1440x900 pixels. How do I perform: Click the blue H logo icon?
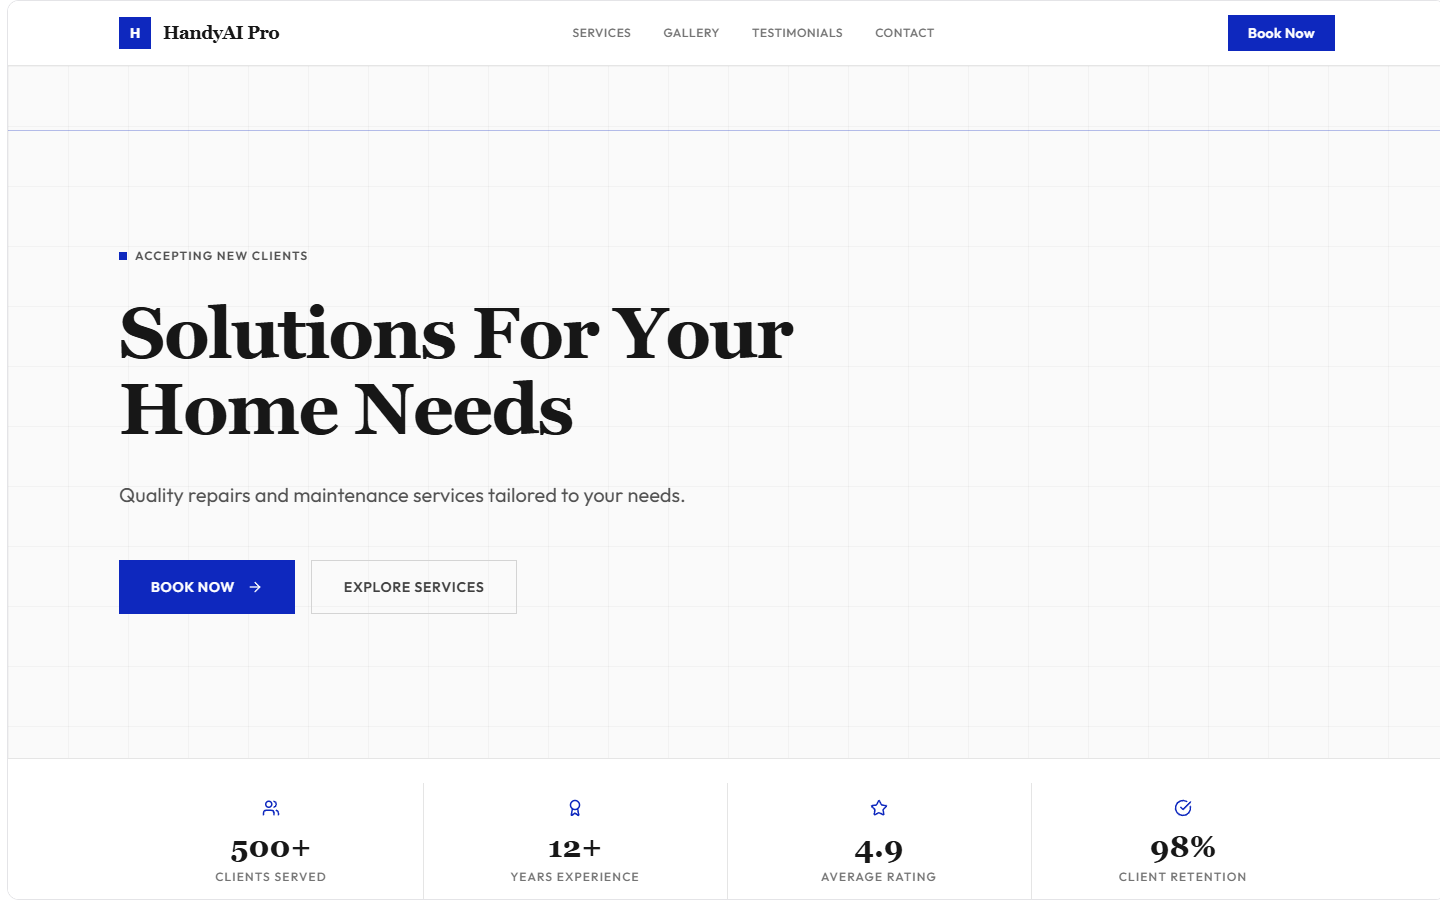pyautogui.click(x=135, y=33)
